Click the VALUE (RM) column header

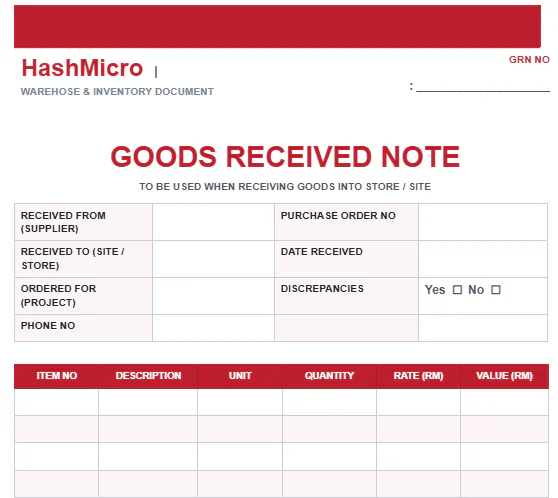coord(504,376)
